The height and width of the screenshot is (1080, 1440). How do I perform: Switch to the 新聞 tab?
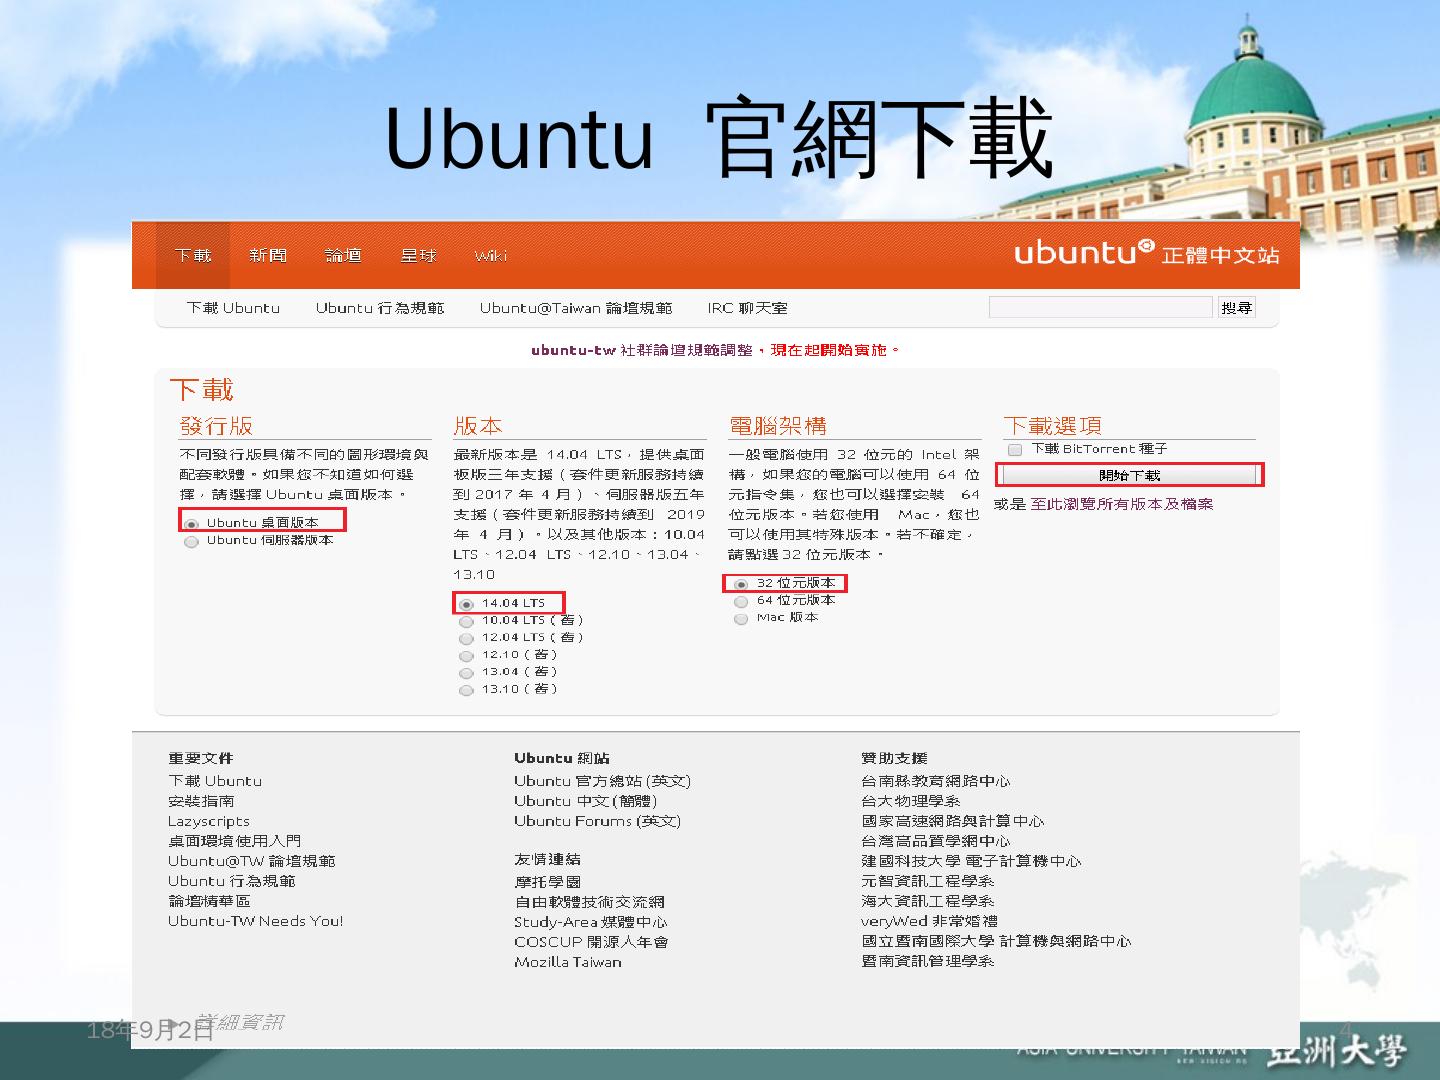268,256
